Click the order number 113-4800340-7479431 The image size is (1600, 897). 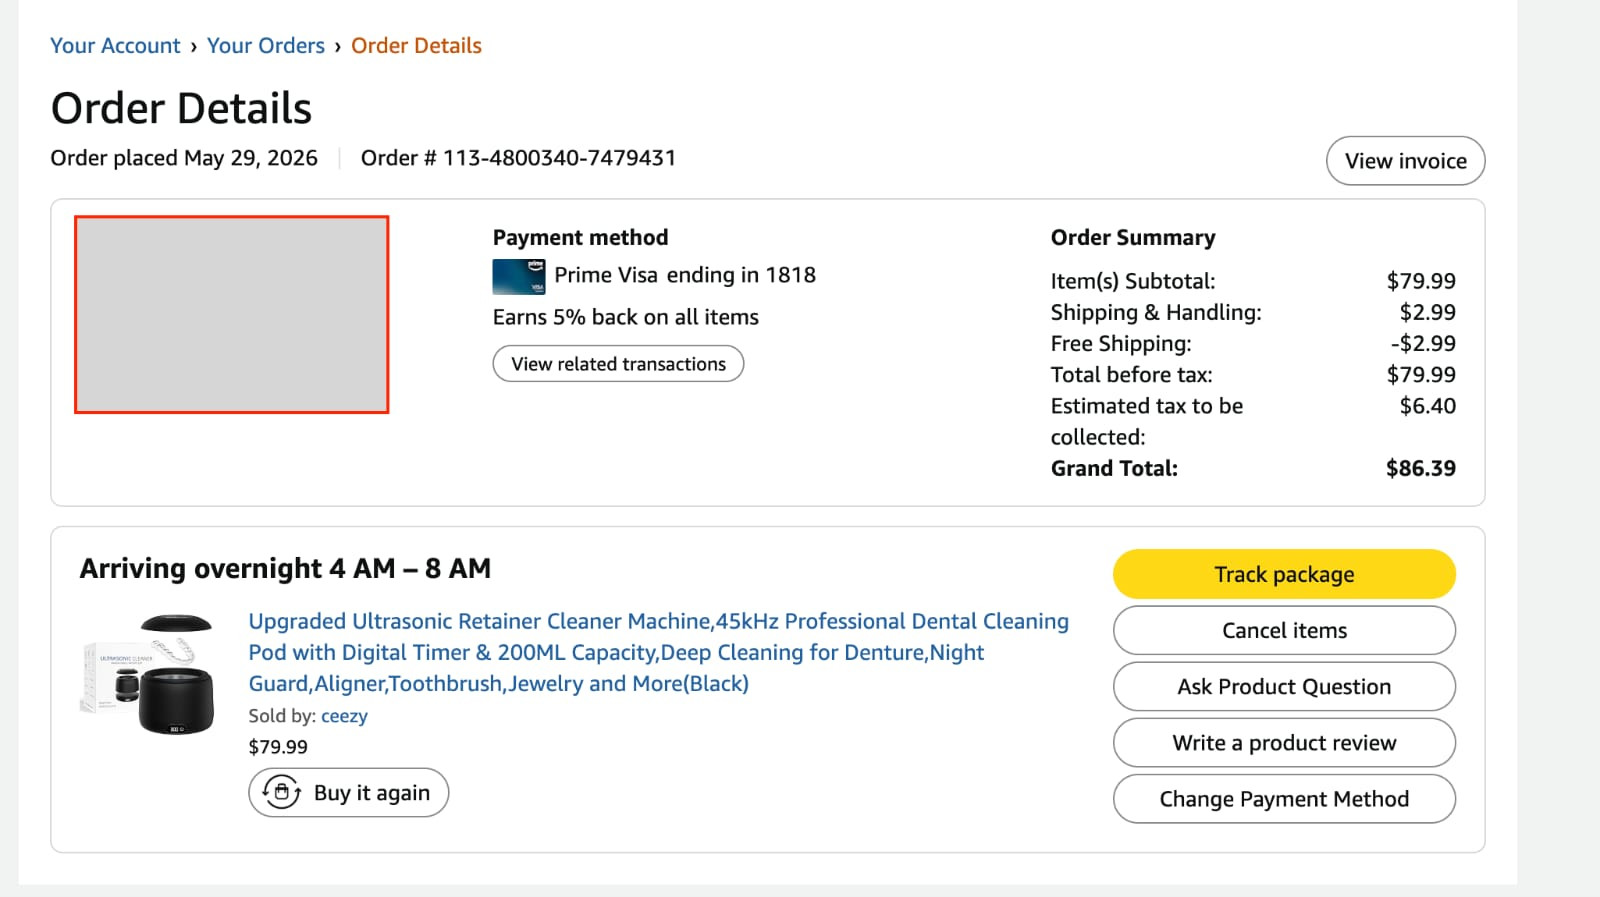(x=559, y=158)
